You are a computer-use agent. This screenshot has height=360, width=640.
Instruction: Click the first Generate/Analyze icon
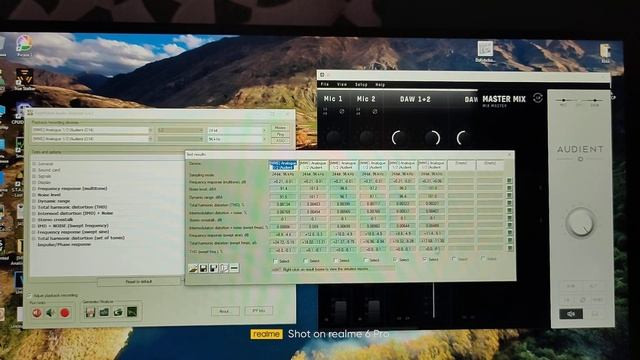click(90, 312)
